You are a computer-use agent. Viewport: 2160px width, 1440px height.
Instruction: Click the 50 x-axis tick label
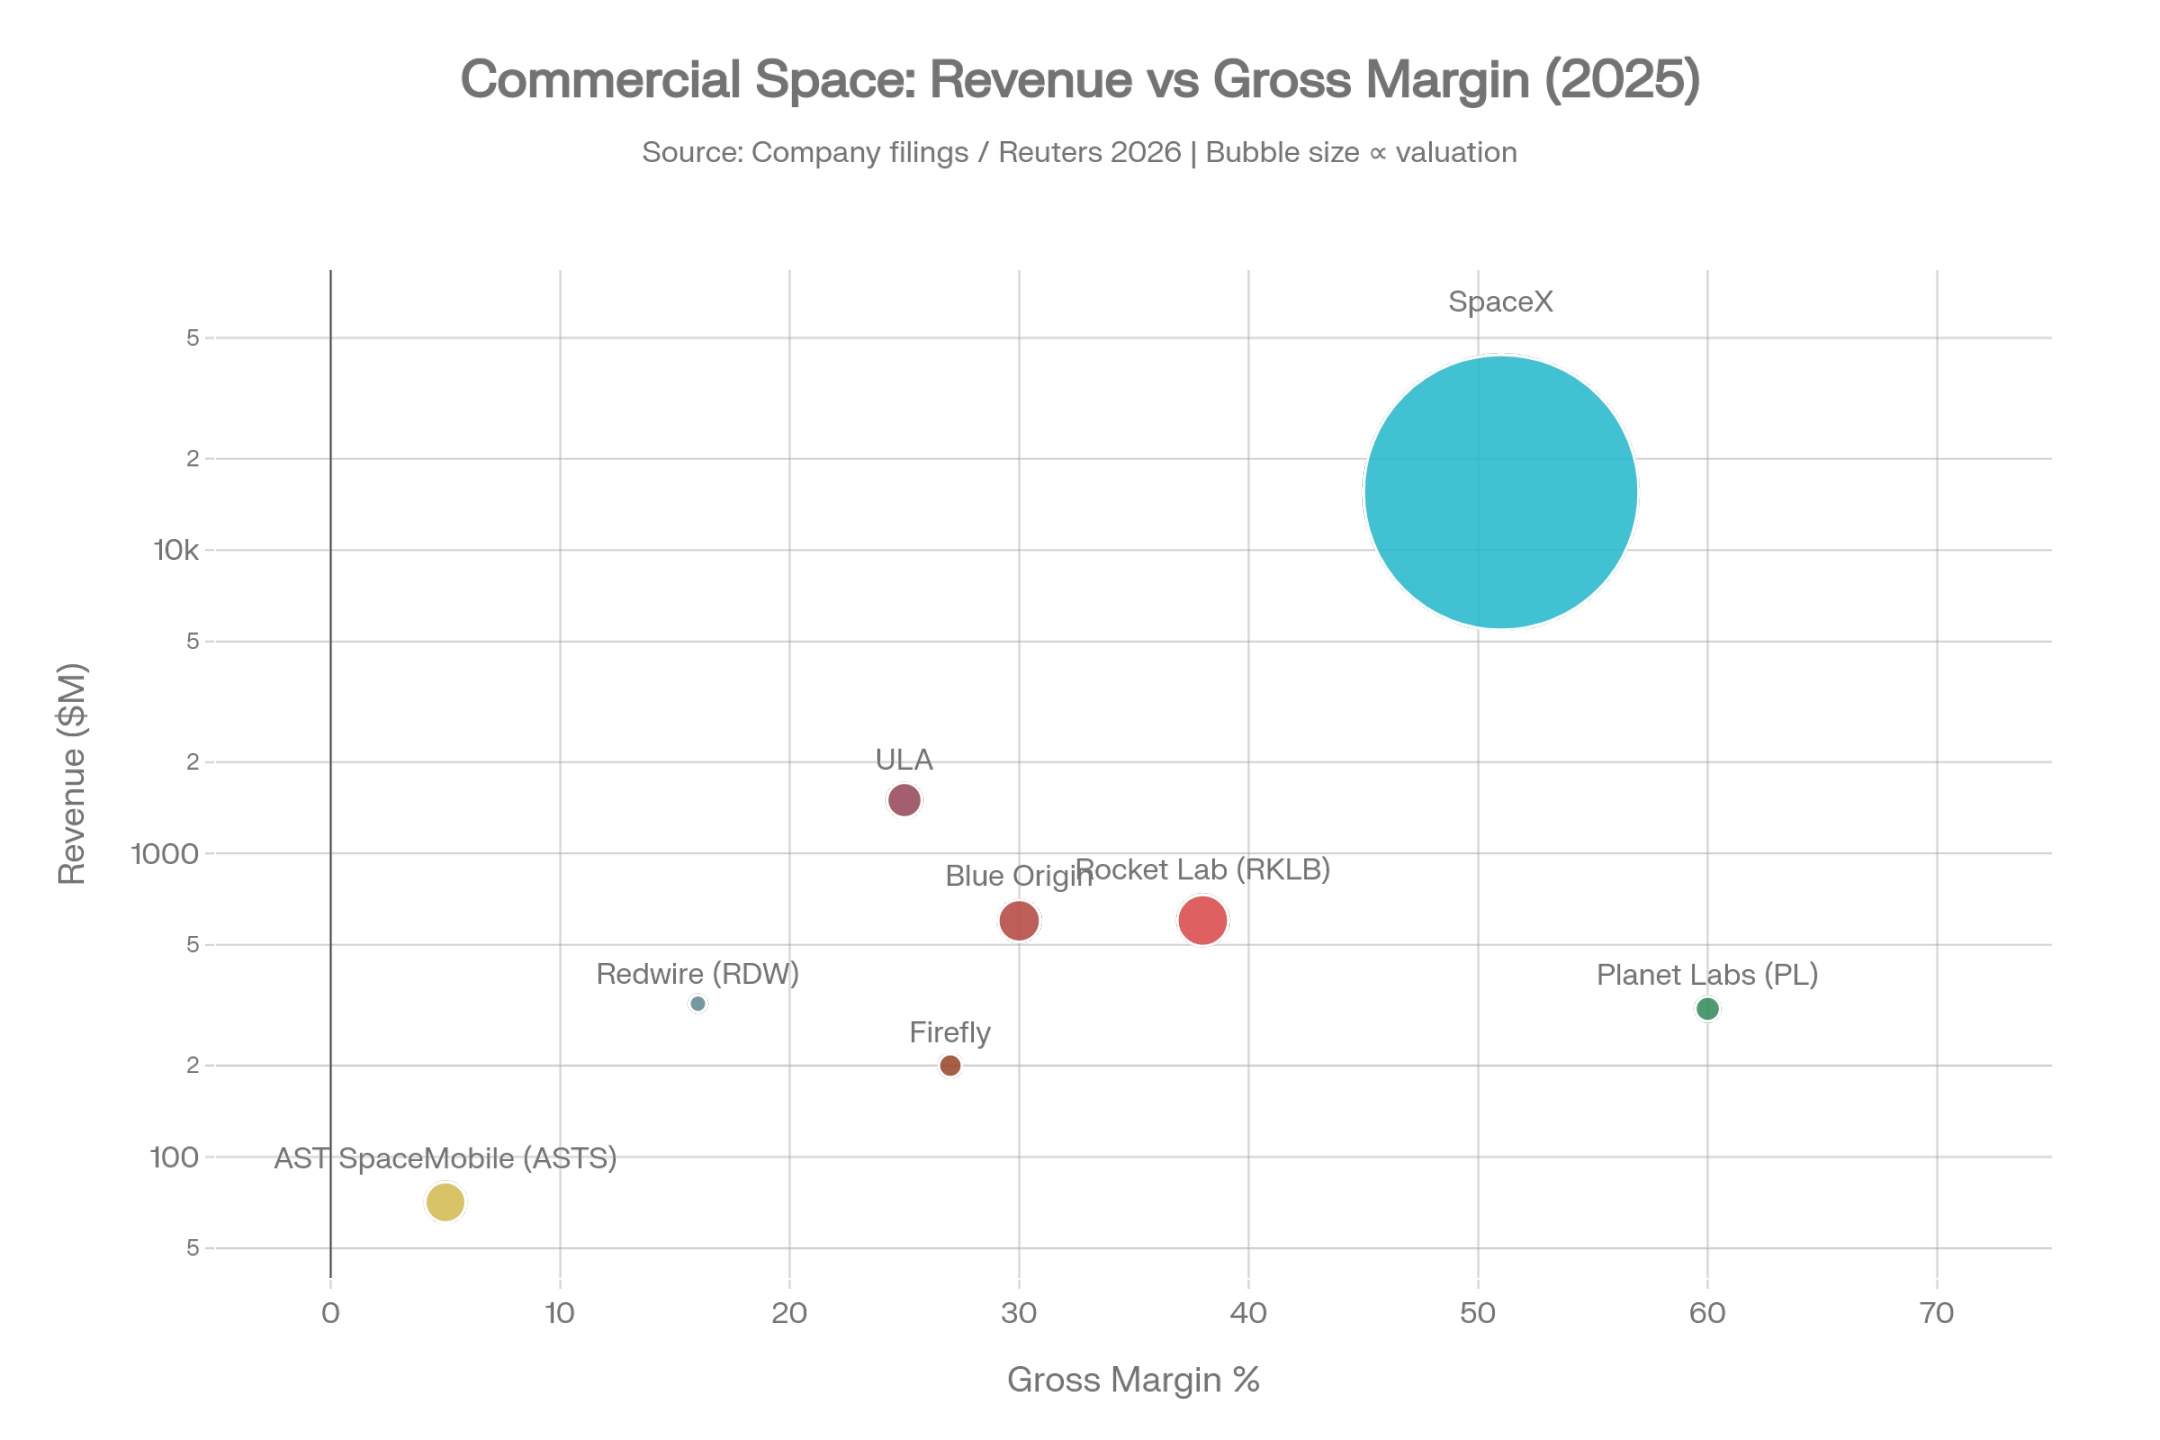click(x=1477, y=1313)
